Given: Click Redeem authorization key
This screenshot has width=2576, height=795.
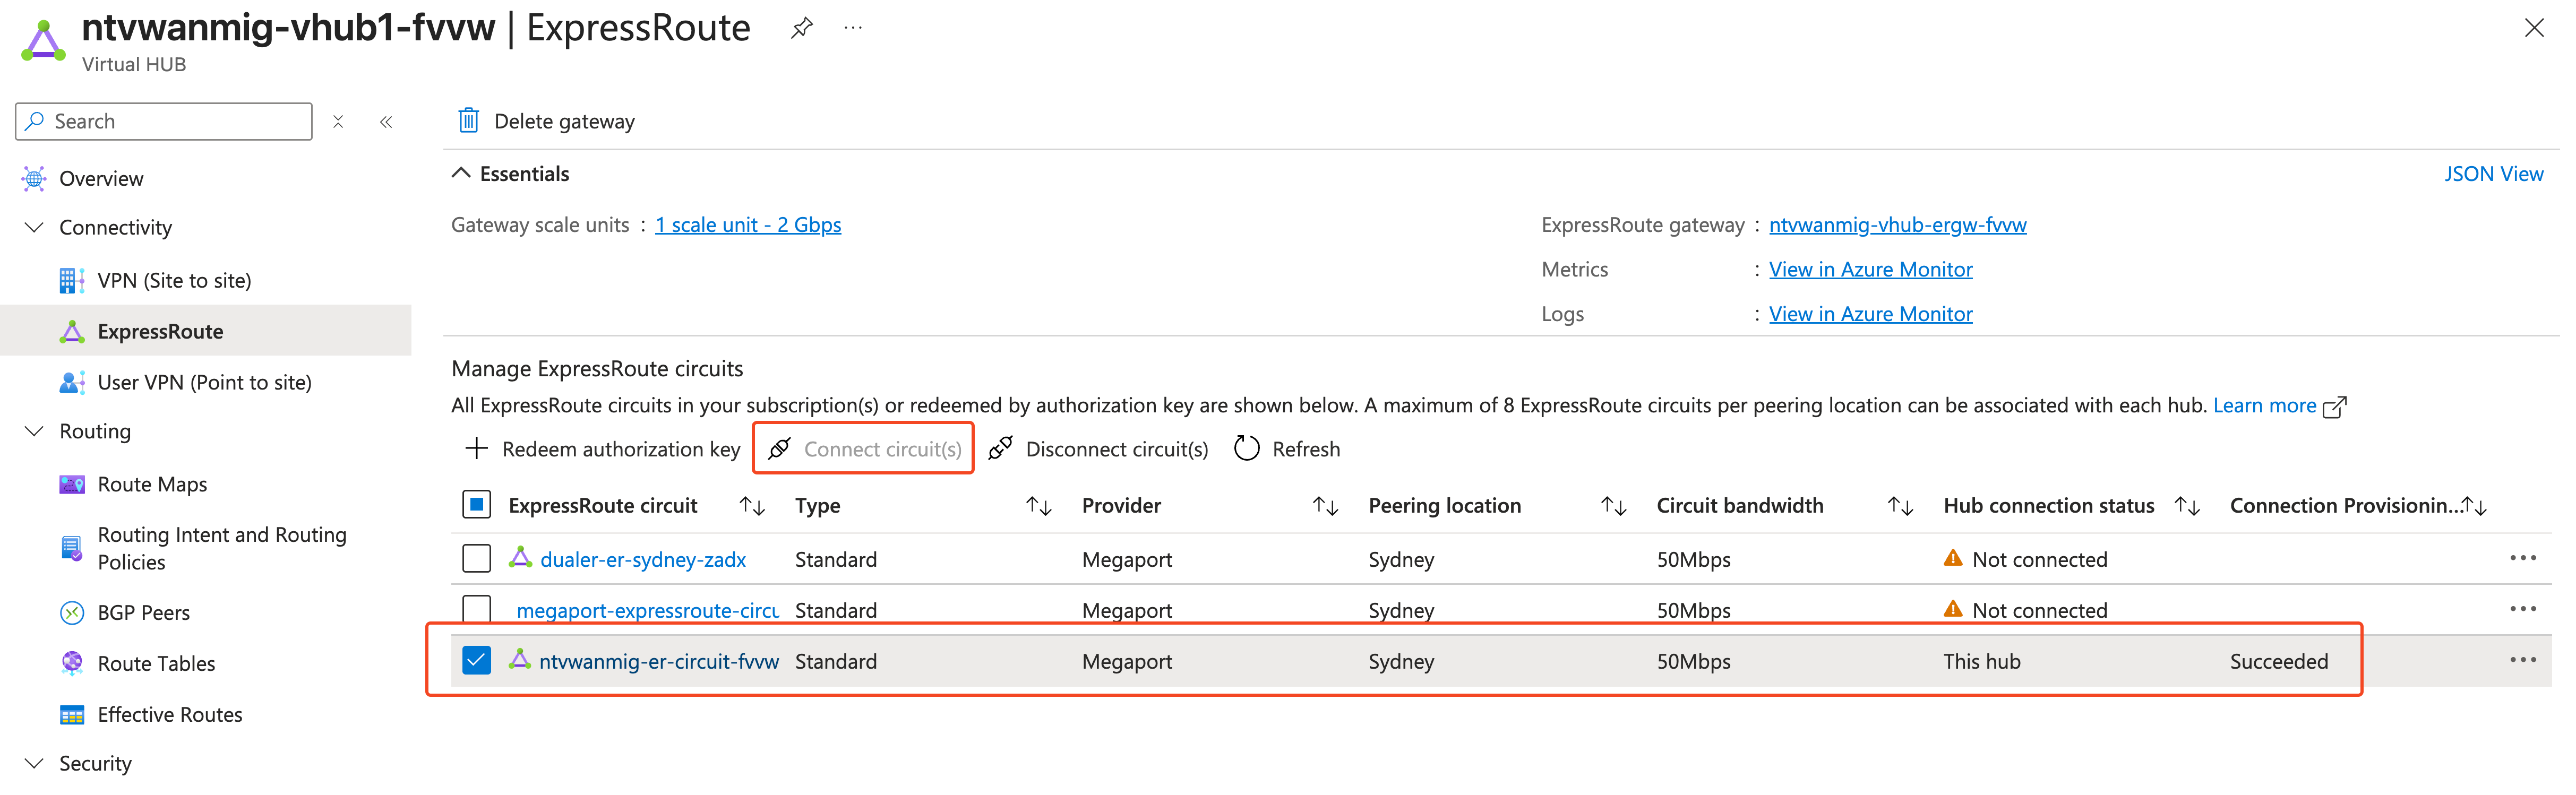Looking at the screenshot, I should pos(603,449).
